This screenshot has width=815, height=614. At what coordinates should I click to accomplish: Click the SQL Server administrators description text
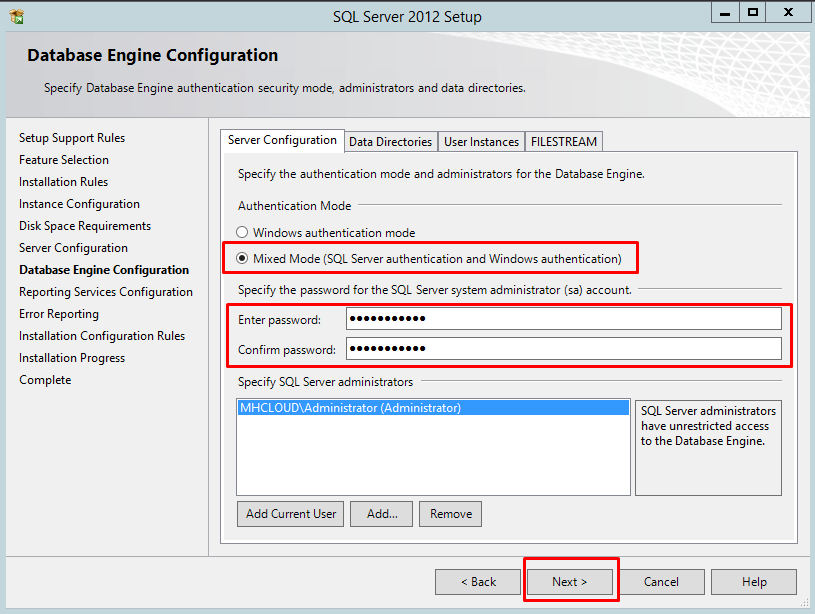click(708, 426)
